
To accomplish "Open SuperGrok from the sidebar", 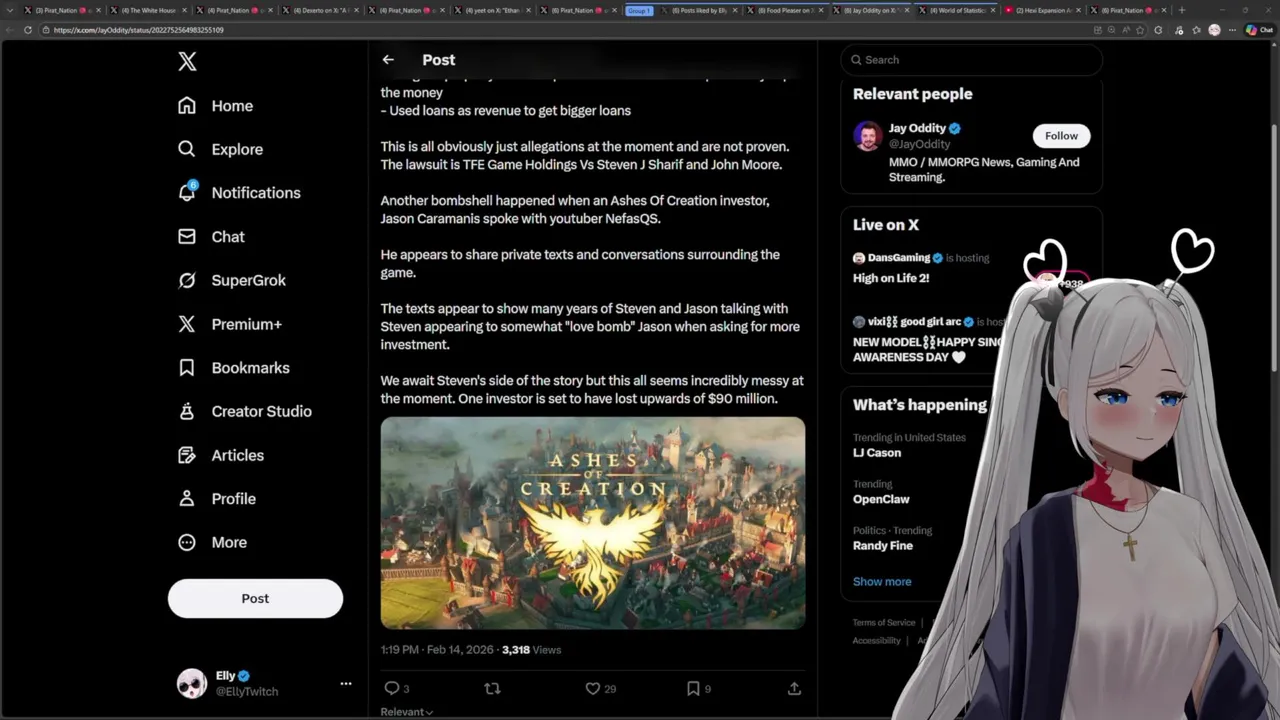I will coord(231,280).
